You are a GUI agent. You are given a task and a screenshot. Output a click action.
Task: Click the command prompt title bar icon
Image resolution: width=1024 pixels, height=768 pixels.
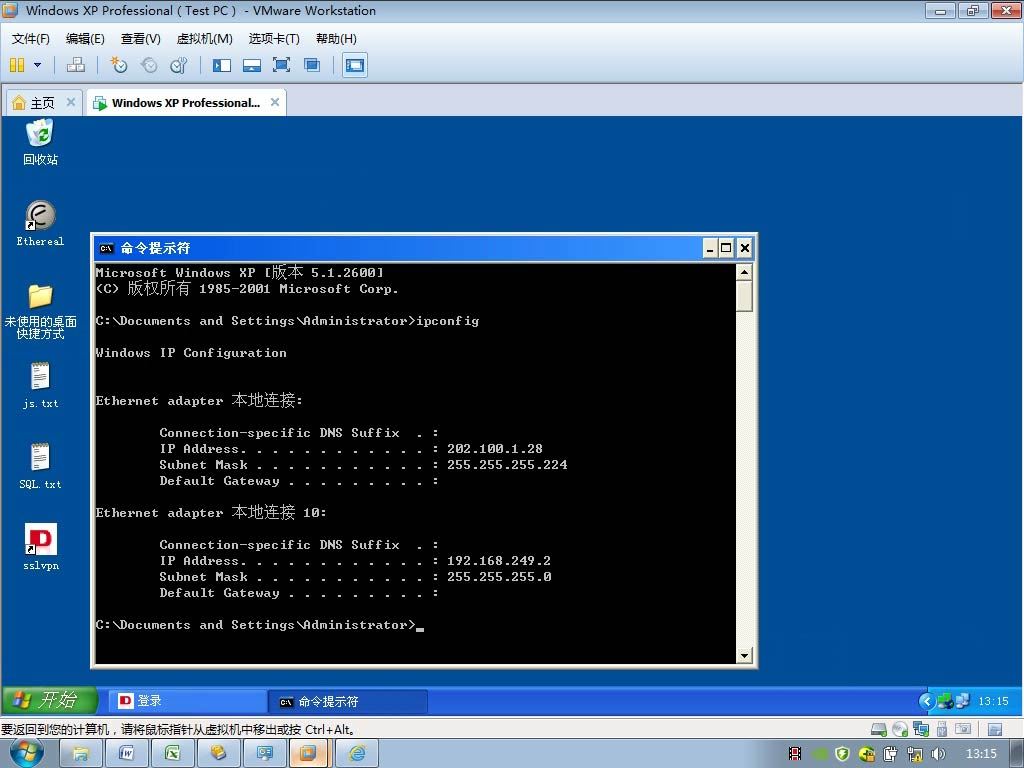pos(106,248)
